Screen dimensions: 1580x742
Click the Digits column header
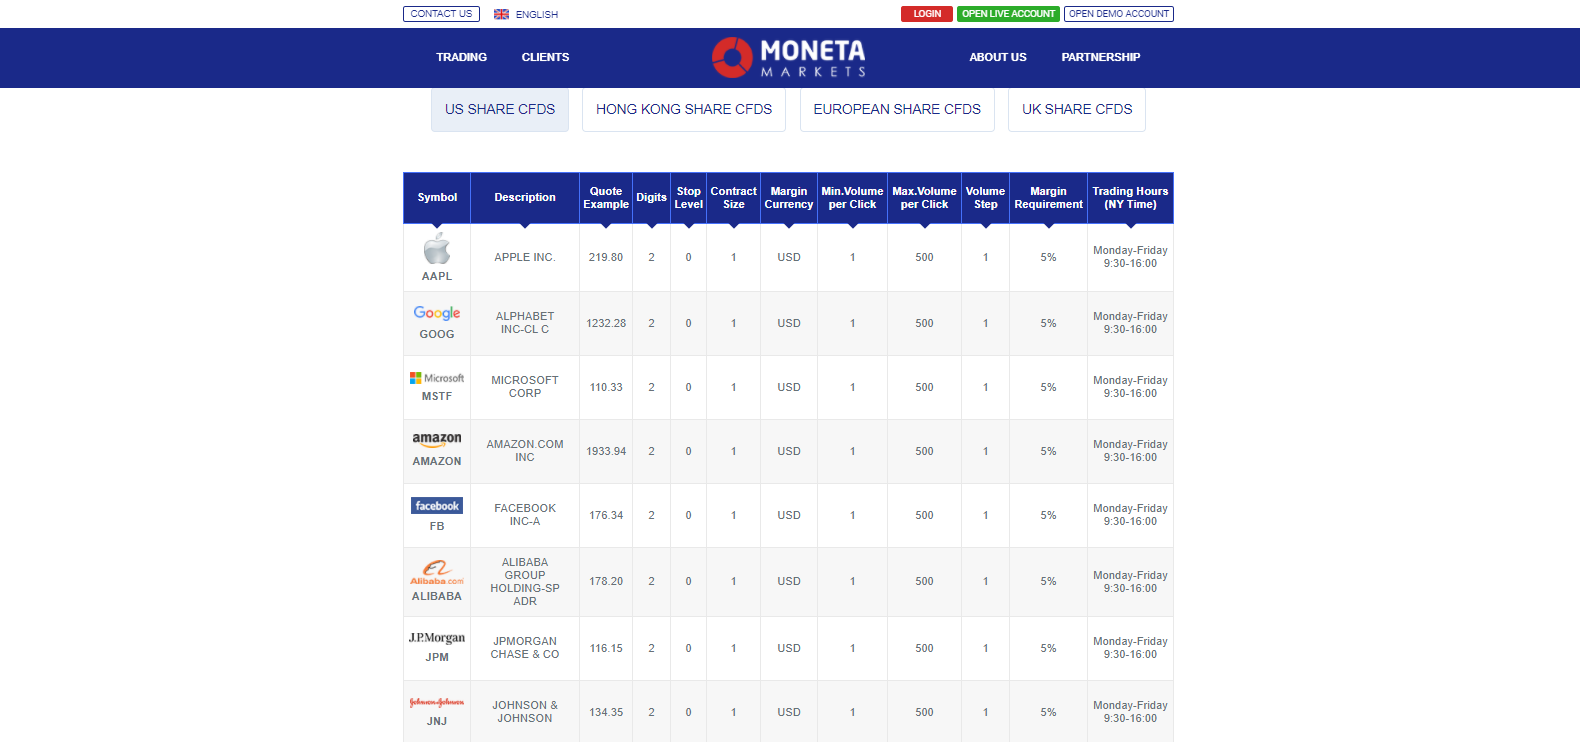pyautogui.click(x=651, y=197)
